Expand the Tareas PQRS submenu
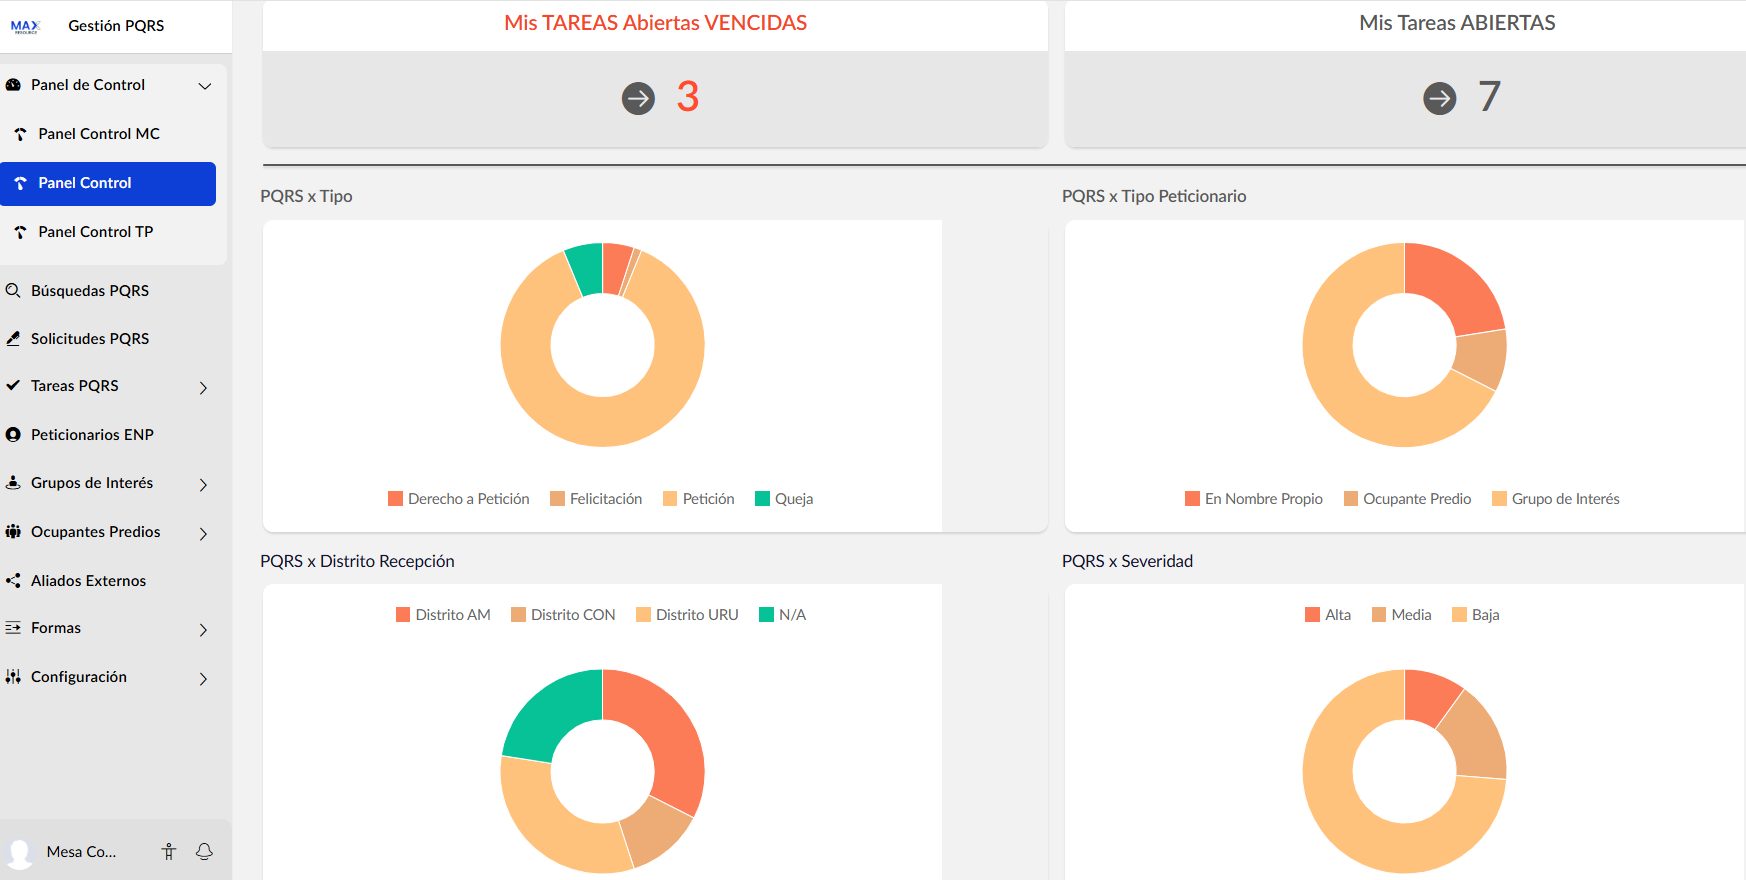The height and width of the screenshot is (880, 1746). (x=203, y=387)
